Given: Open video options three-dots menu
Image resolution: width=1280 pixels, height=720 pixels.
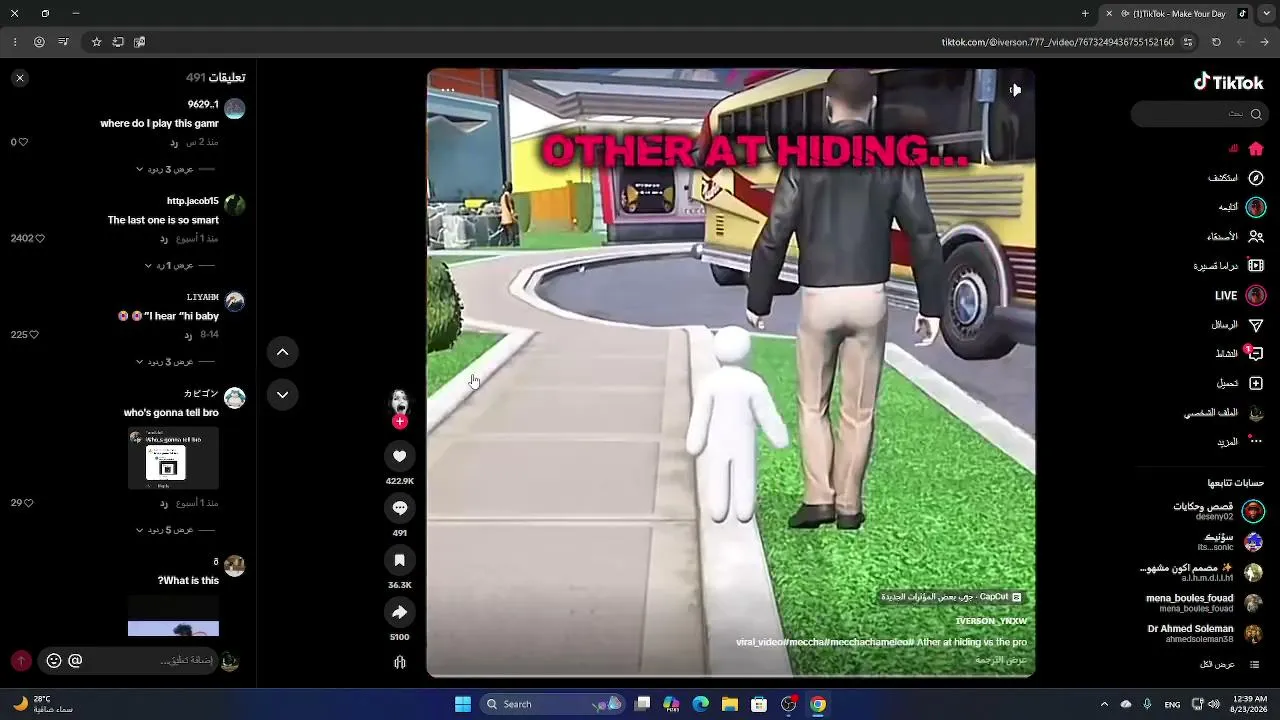Looking at the screenshot, I should point(448,90).
